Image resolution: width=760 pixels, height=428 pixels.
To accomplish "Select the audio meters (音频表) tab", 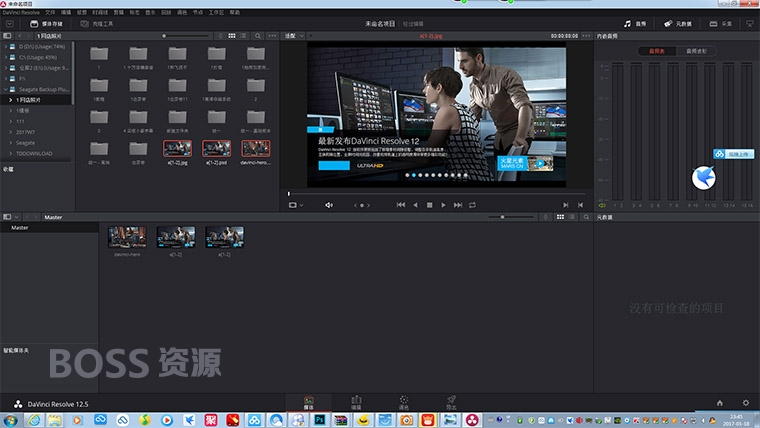I will [x=657, y=51].
